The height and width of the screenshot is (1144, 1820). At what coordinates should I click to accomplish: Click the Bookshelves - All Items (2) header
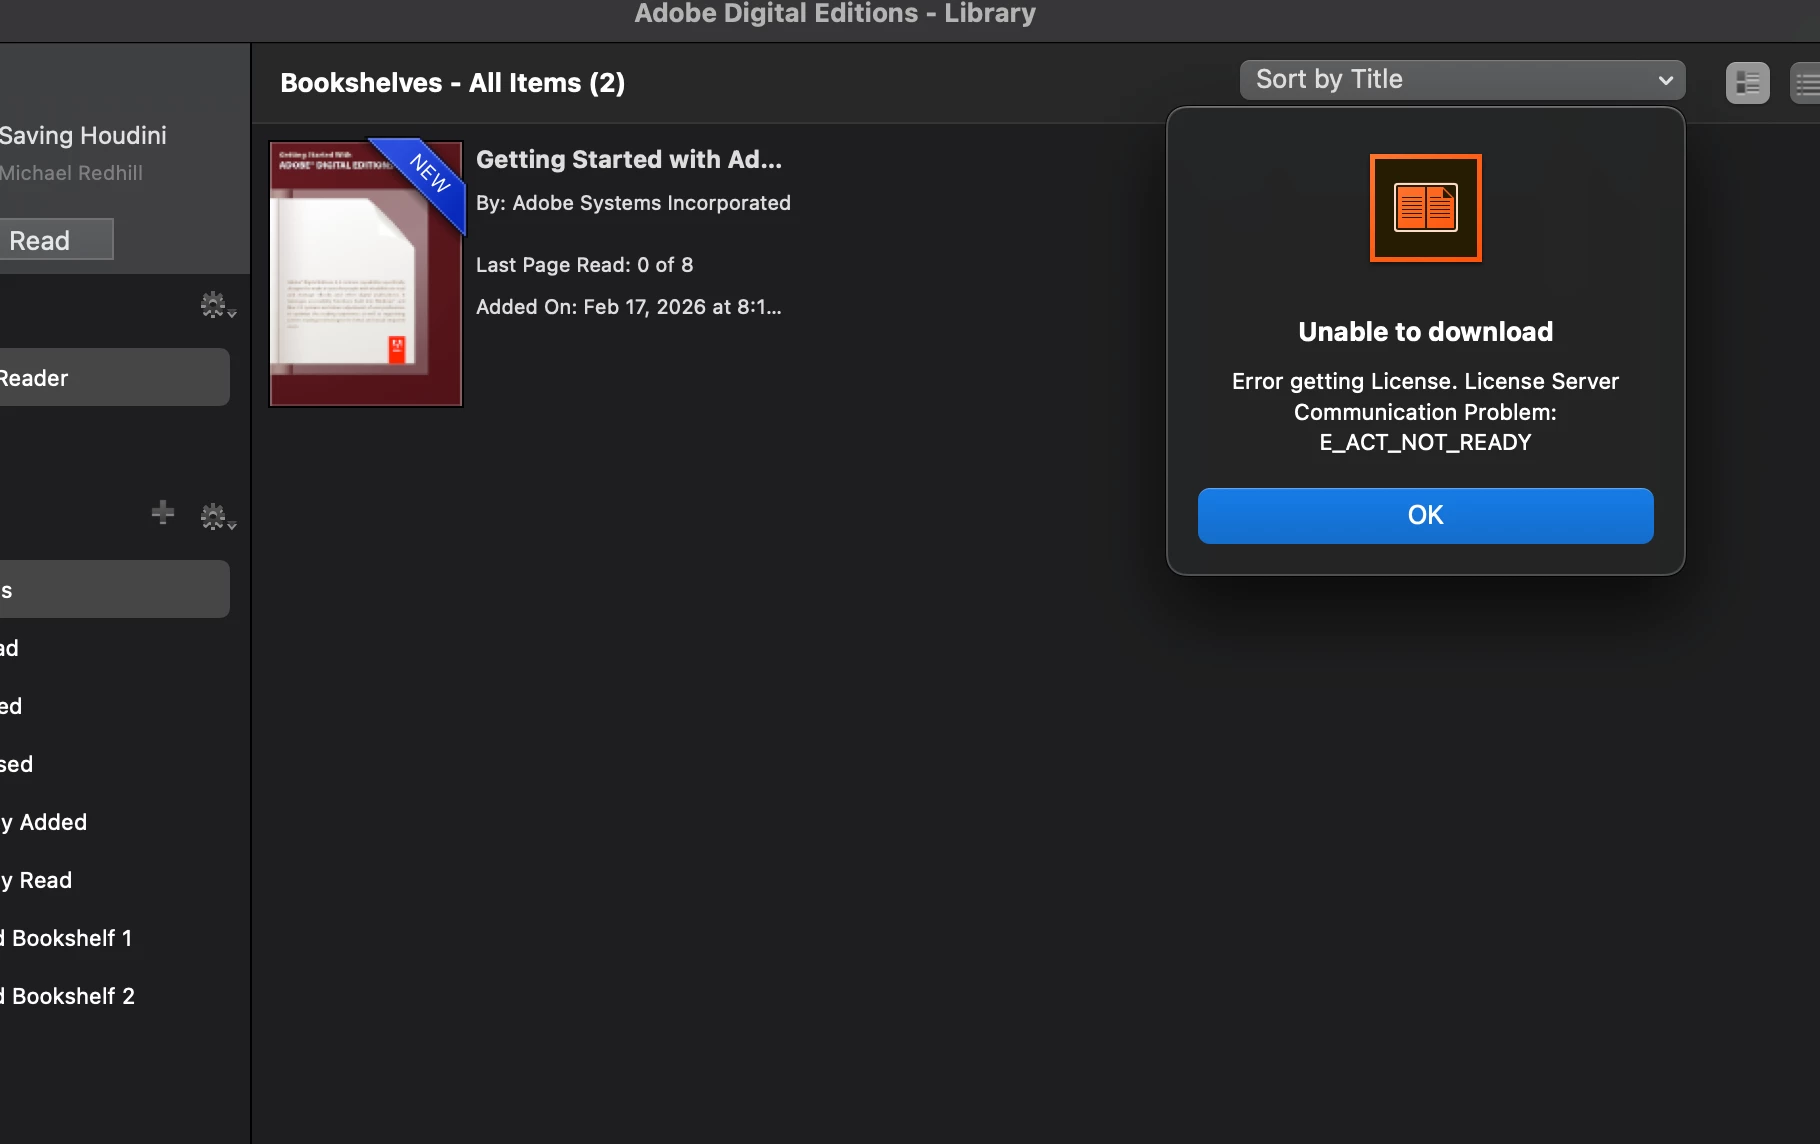click(453, 83)
